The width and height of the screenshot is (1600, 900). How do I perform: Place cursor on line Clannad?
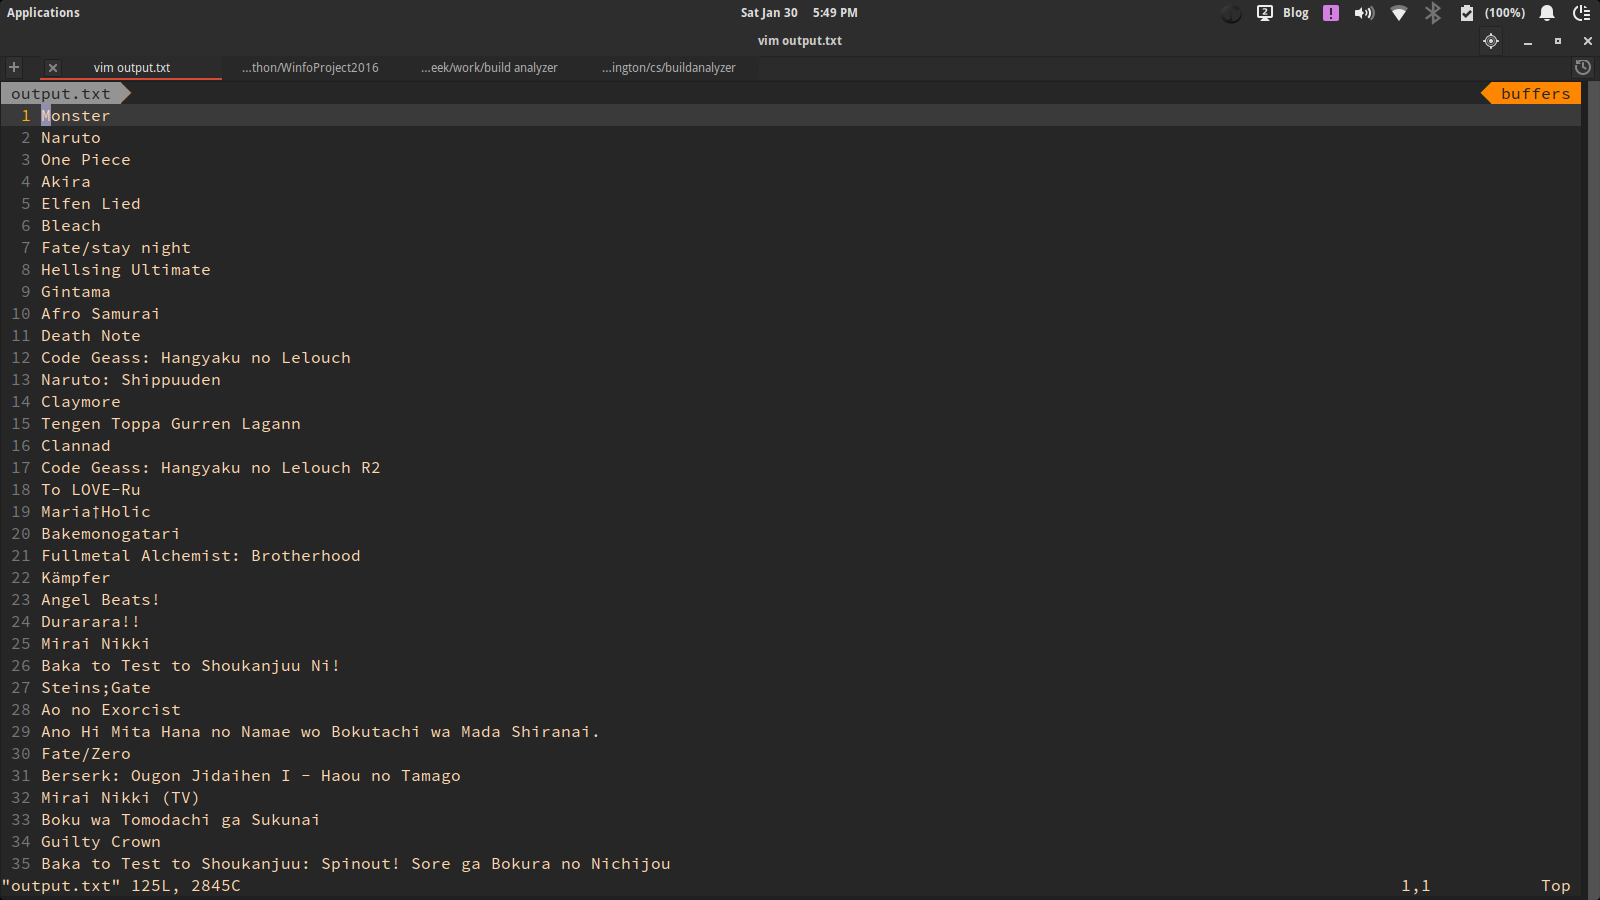(76, 446)
